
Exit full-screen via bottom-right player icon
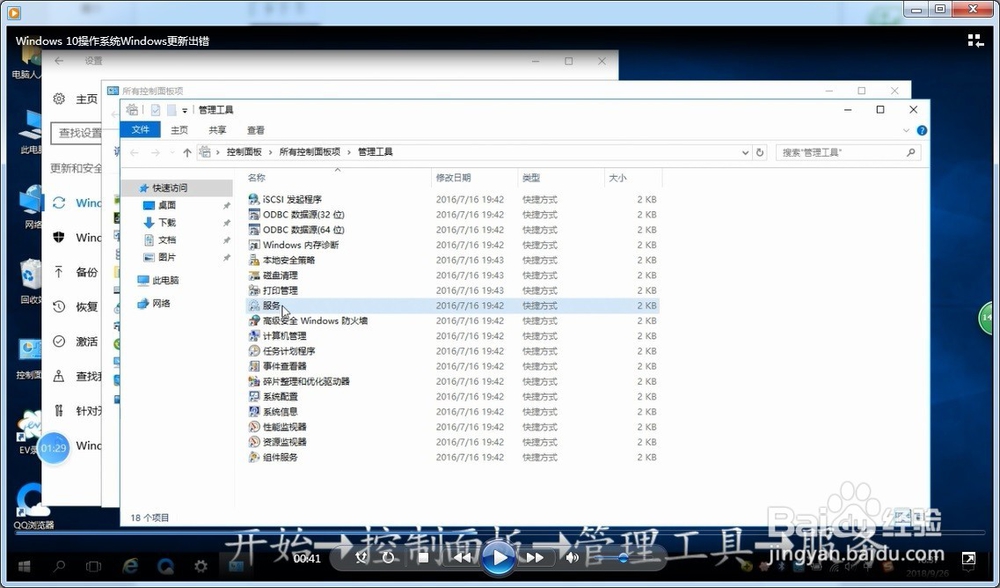click(968, 559)
